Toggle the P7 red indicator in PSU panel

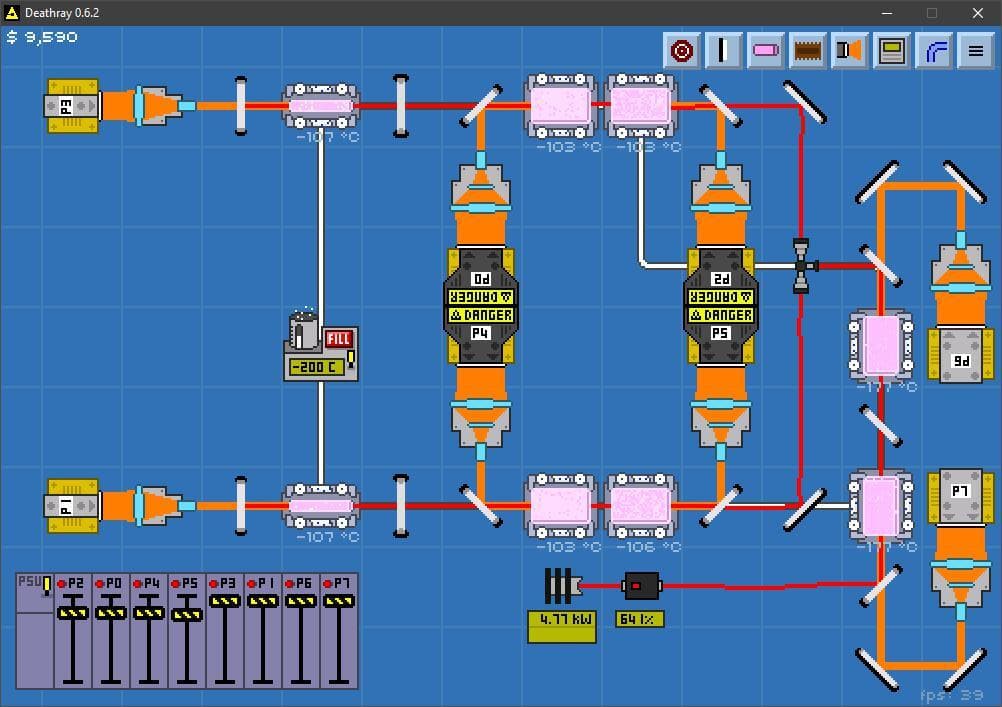(328, 583)
